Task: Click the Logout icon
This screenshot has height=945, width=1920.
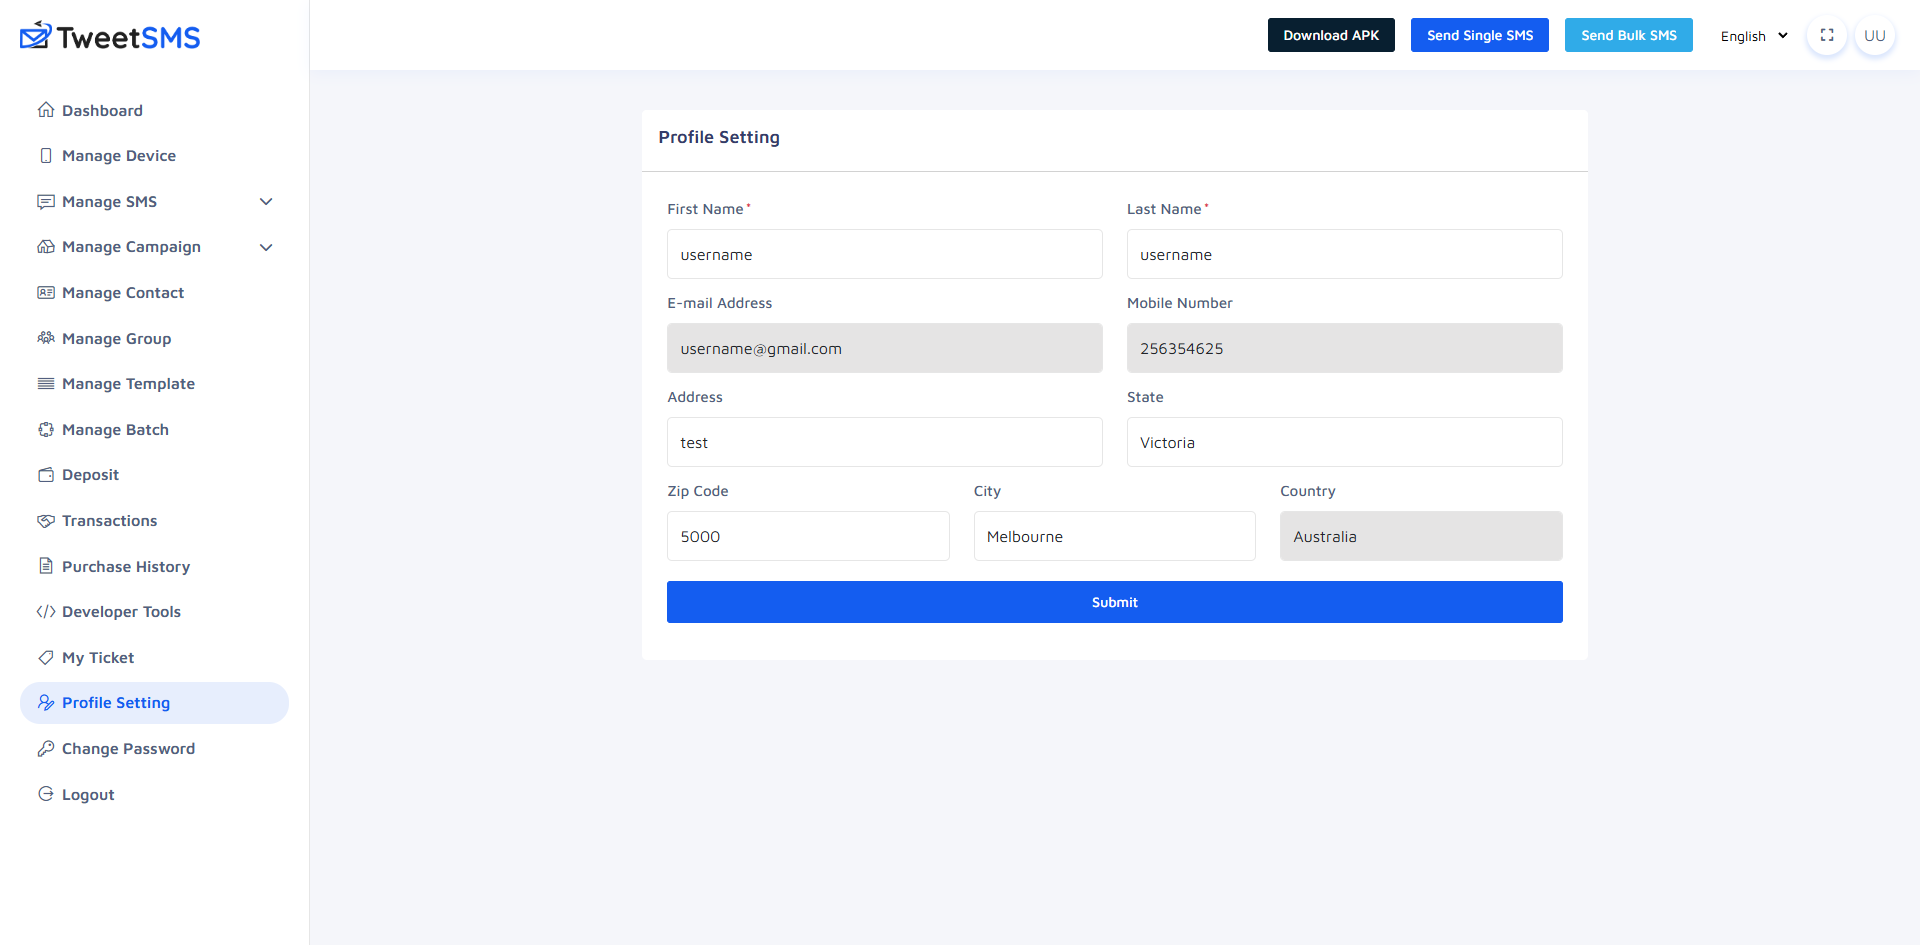Action: click(46, 794)
